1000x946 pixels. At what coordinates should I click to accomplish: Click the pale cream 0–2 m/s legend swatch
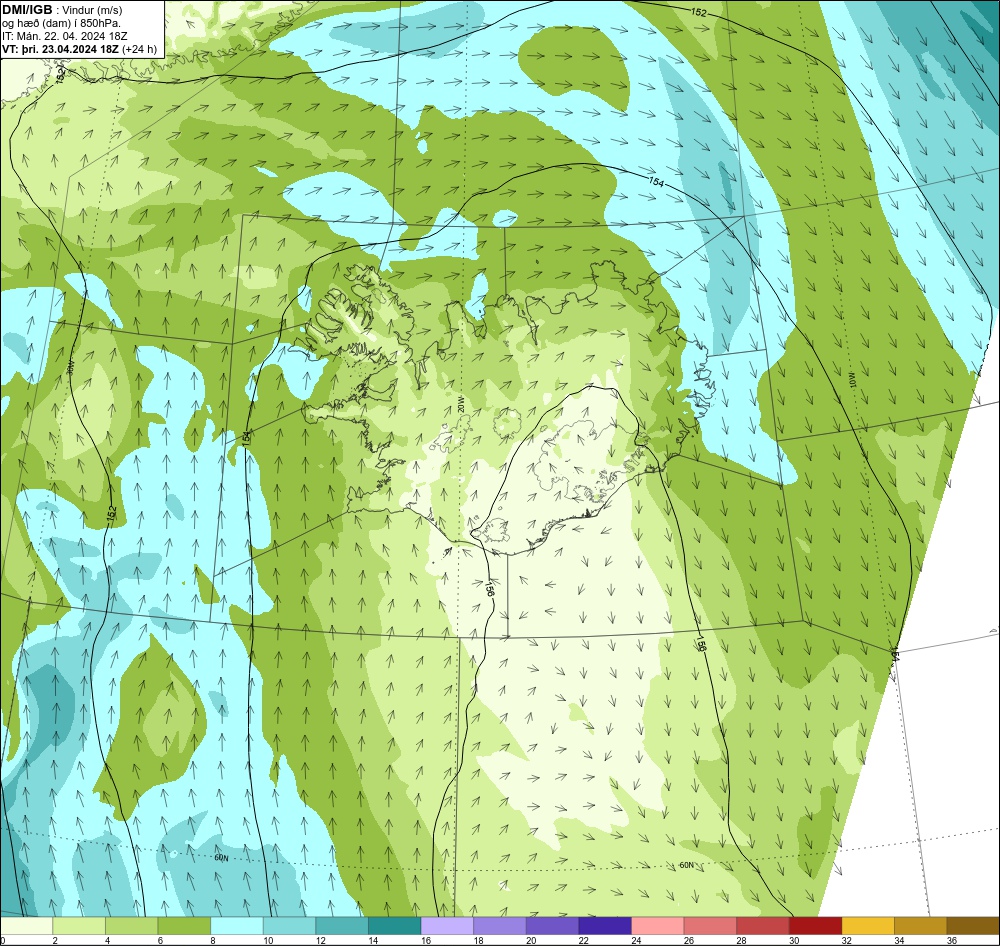coord(26,926)
